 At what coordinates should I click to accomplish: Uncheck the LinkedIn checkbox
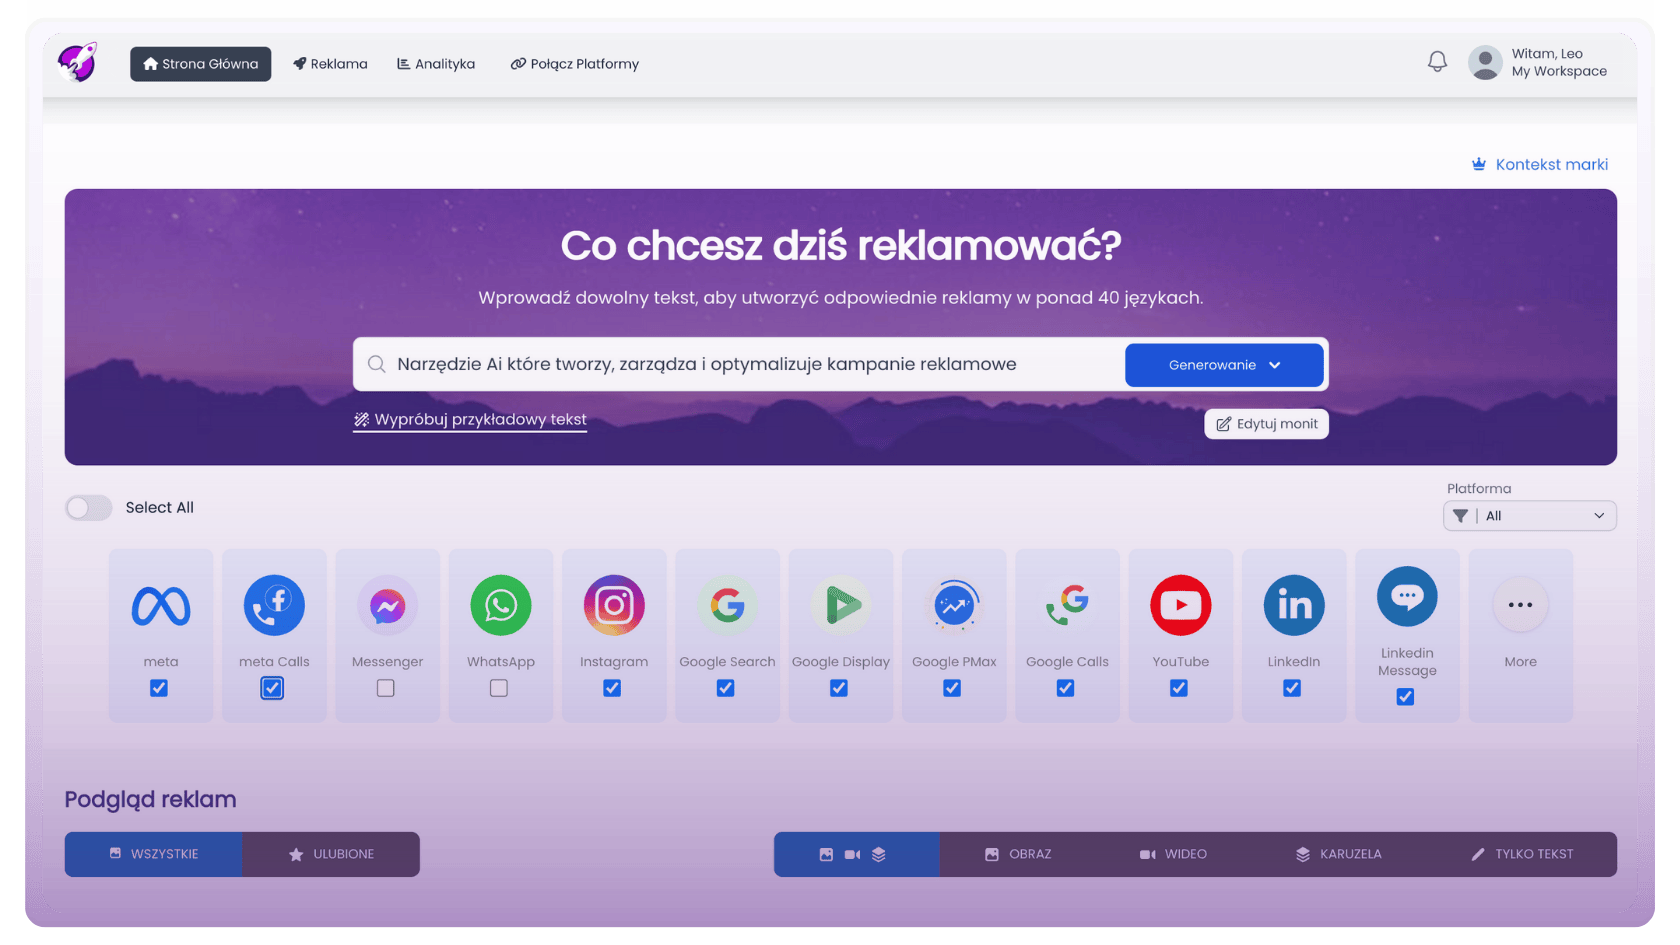[1292, 688]
